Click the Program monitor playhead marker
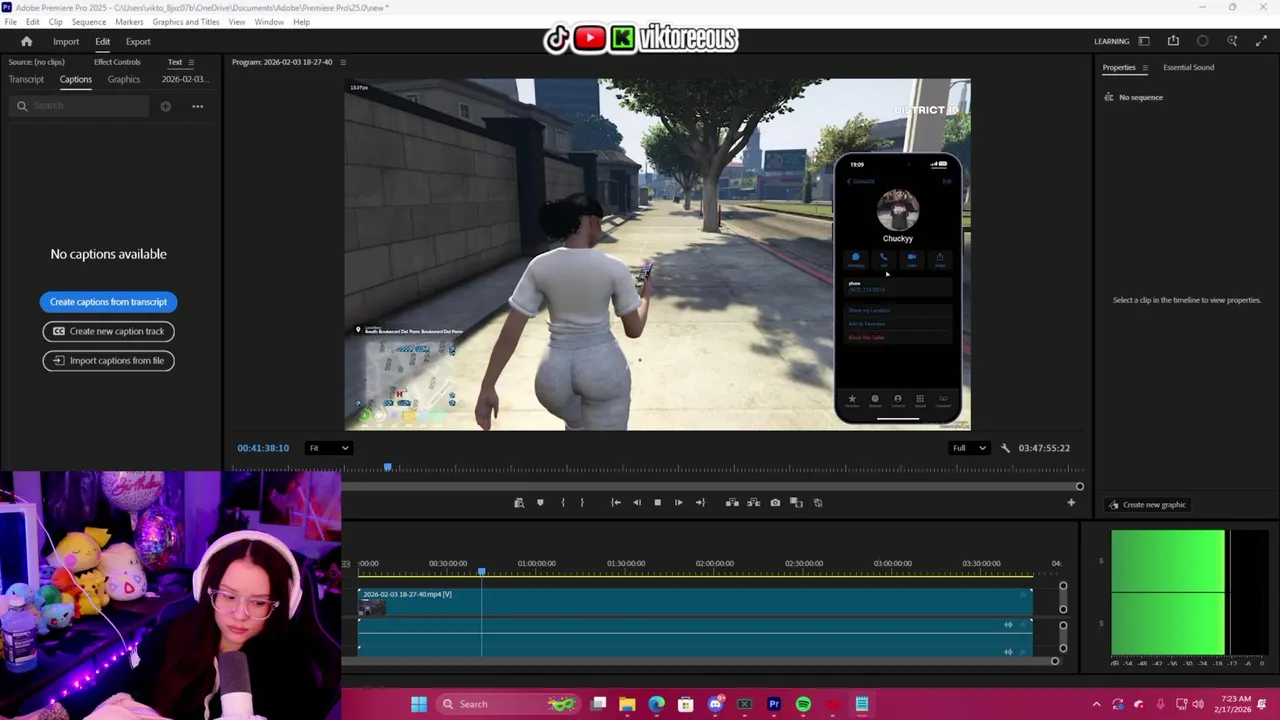The height and width of the screenshot is (720, 1280). click(388, 467)
